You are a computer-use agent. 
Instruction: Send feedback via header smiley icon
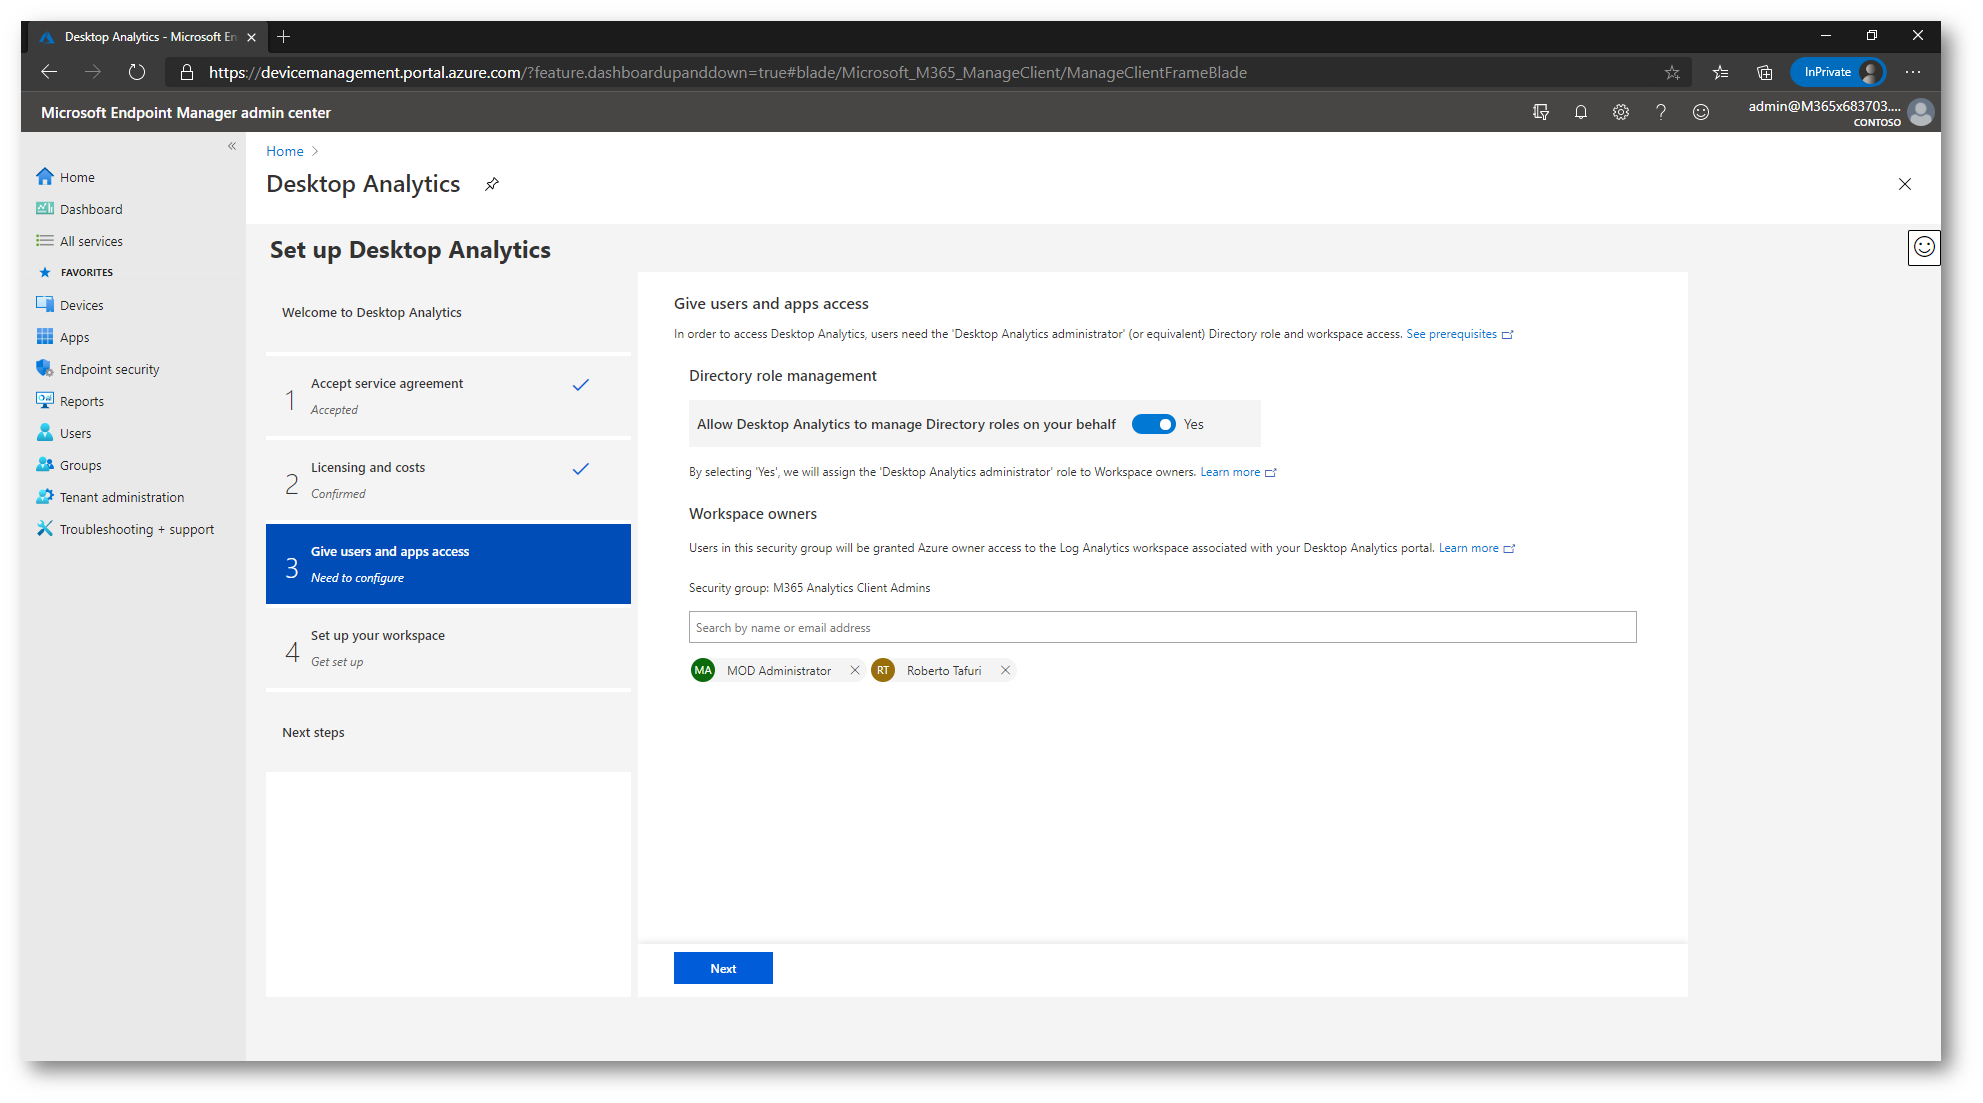coord(1701,112)
